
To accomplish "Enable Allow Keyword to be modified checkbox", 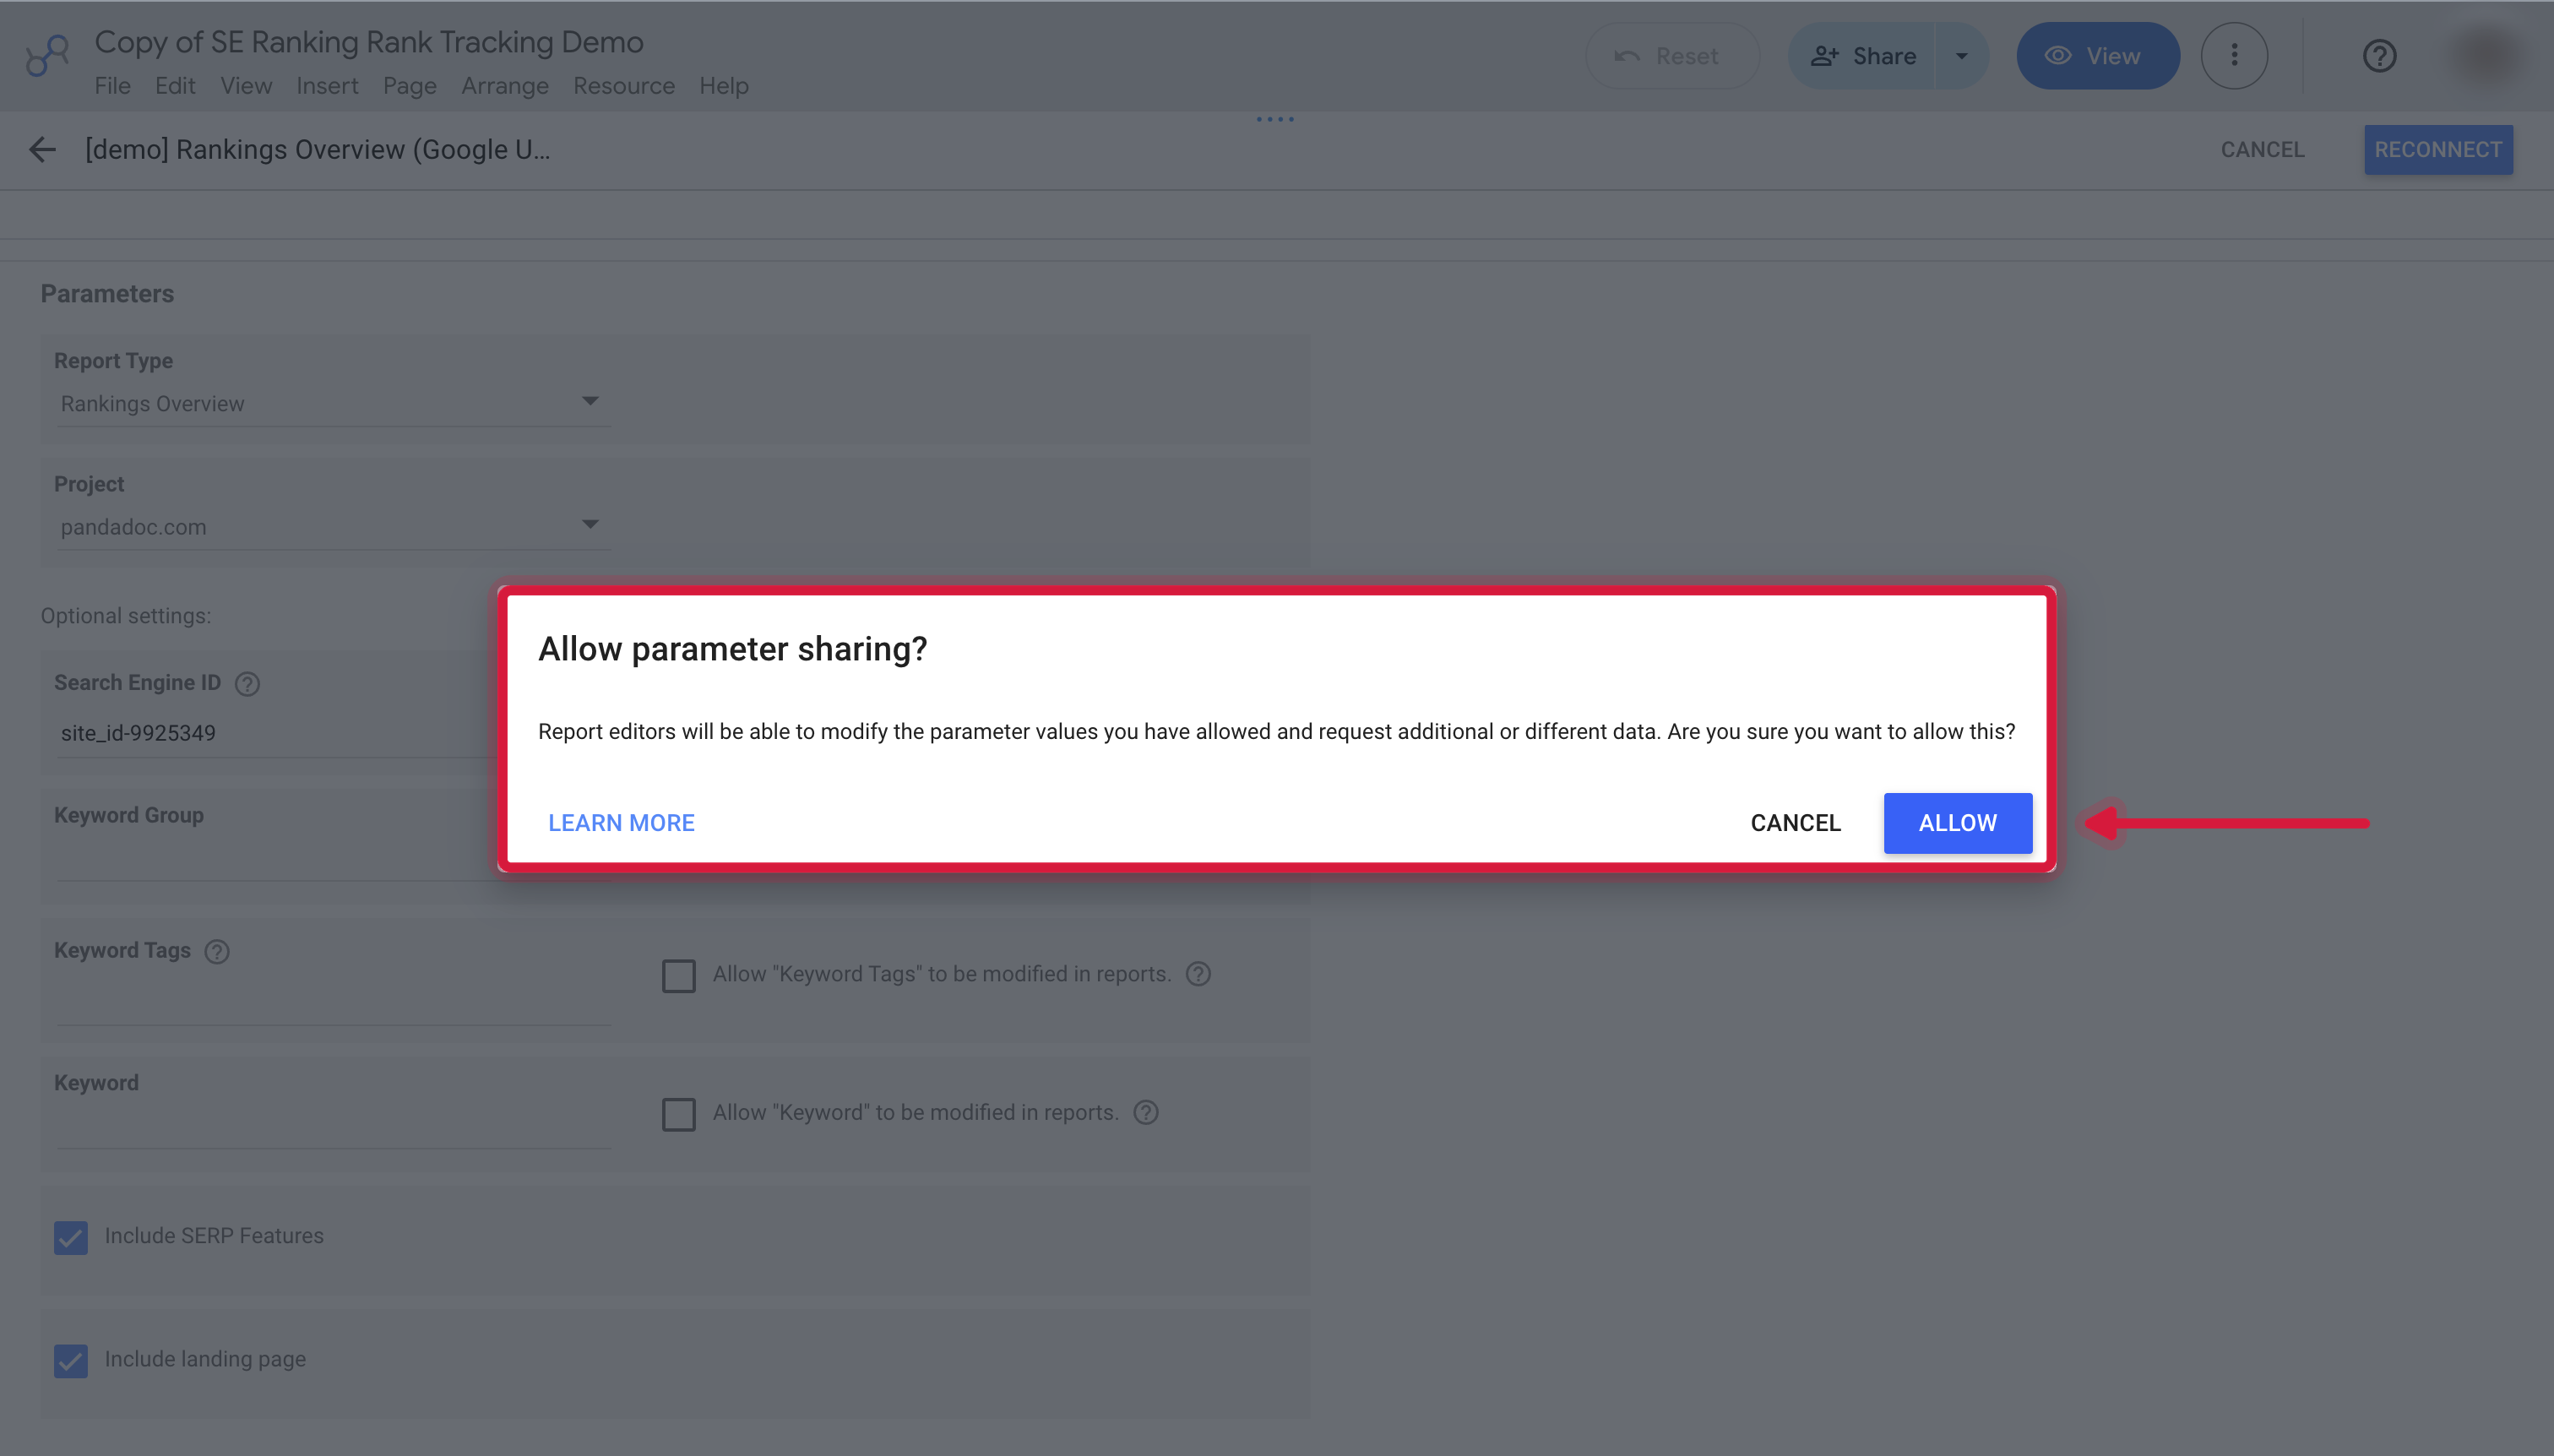I will (x=679, y=1114).
